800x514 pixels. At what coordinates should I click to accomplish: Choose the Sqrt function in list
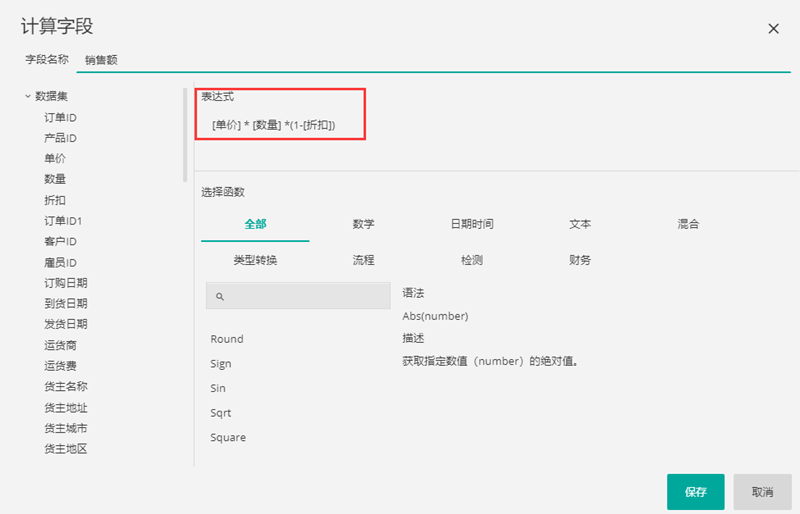coord(221,413)
